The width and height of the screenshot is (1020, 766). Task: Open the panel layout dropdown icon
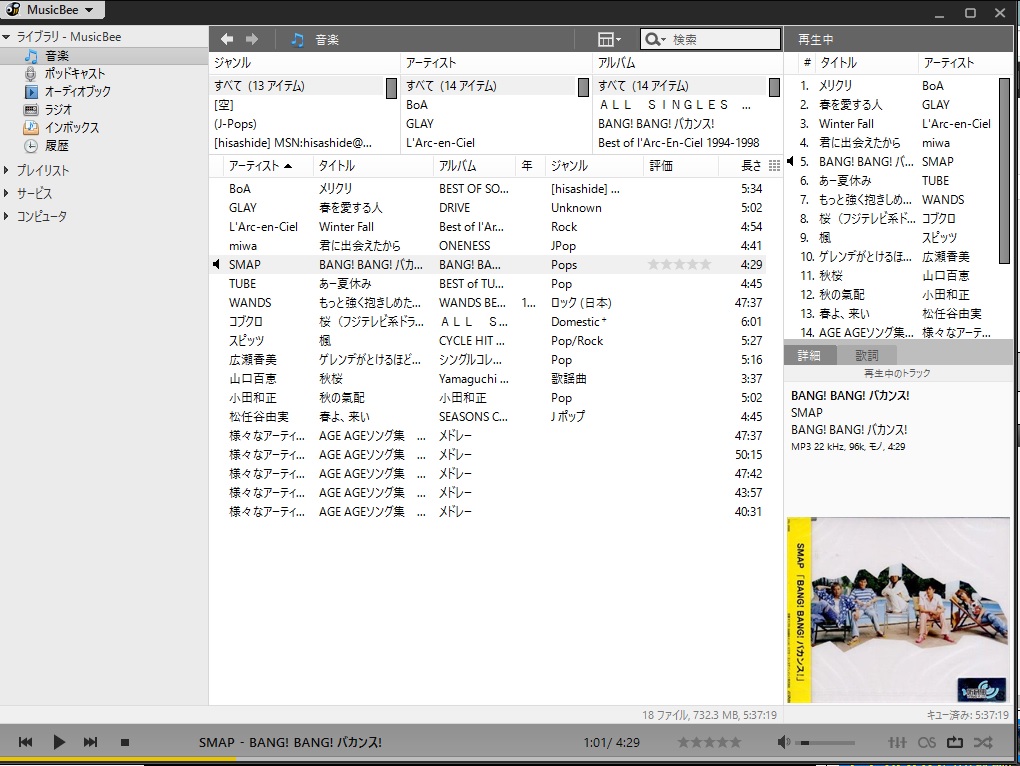609,40
